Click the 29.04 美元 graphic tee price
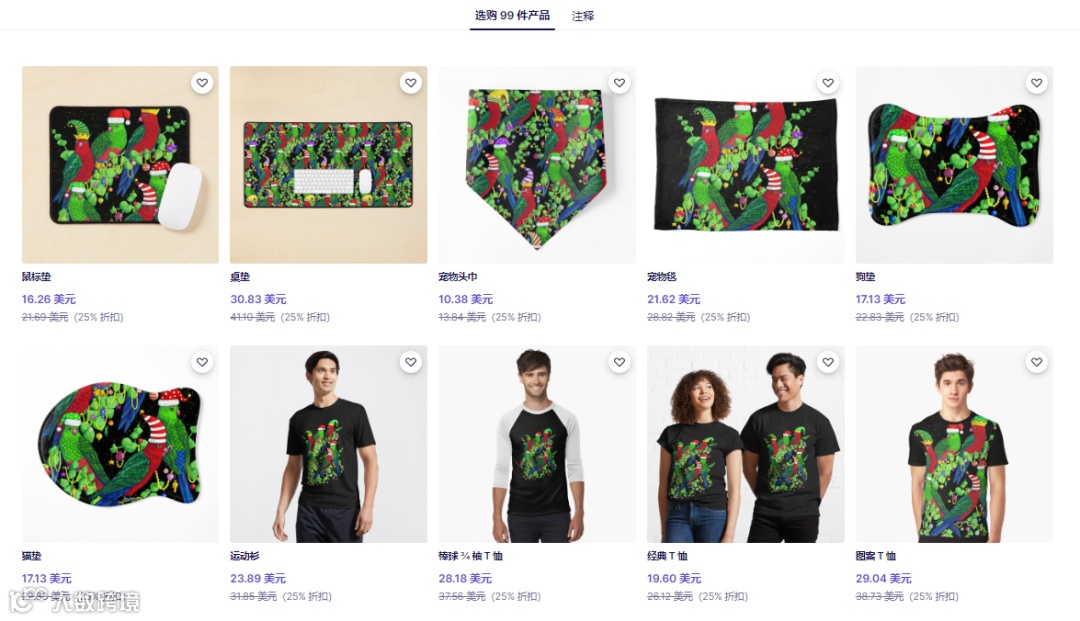 (x=883, y=578)
